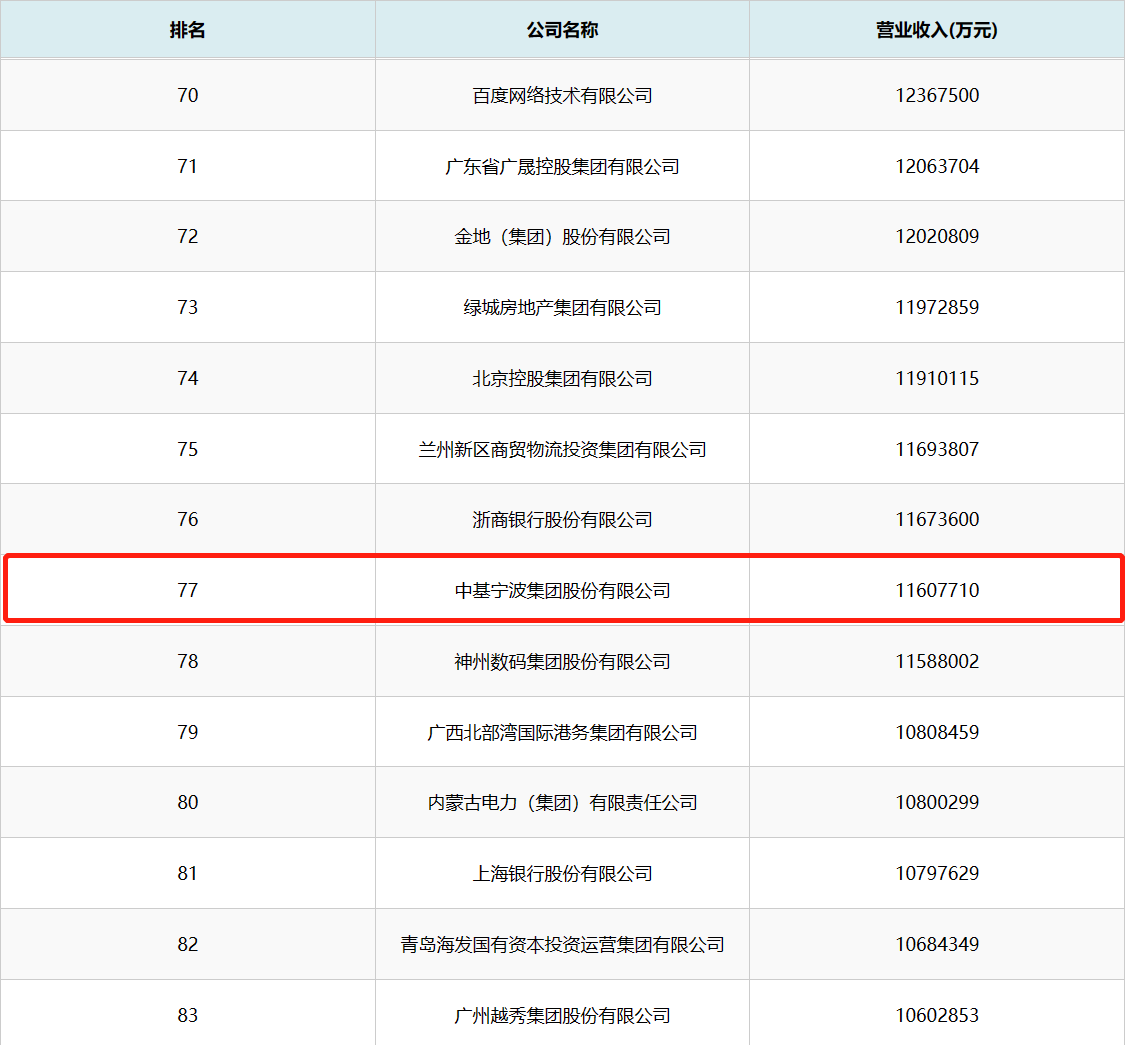Click 浙商银行股份有限公司 cell
Viewport: 1127px width, 1045px height.
pyautogui.click(x=562, y=520)
